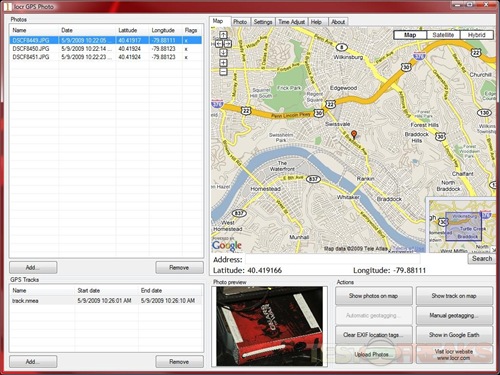The height and width of the screenshot is (375, 500).
Task: Switch map view to Satellite mode
Action: pyautogui.click(x=443, y=35)
